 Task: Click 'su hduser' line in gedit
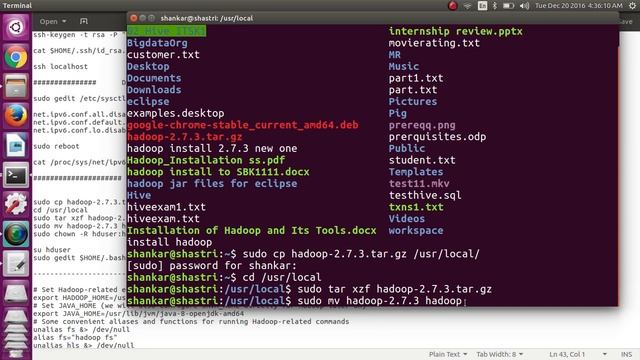point(52,250)
